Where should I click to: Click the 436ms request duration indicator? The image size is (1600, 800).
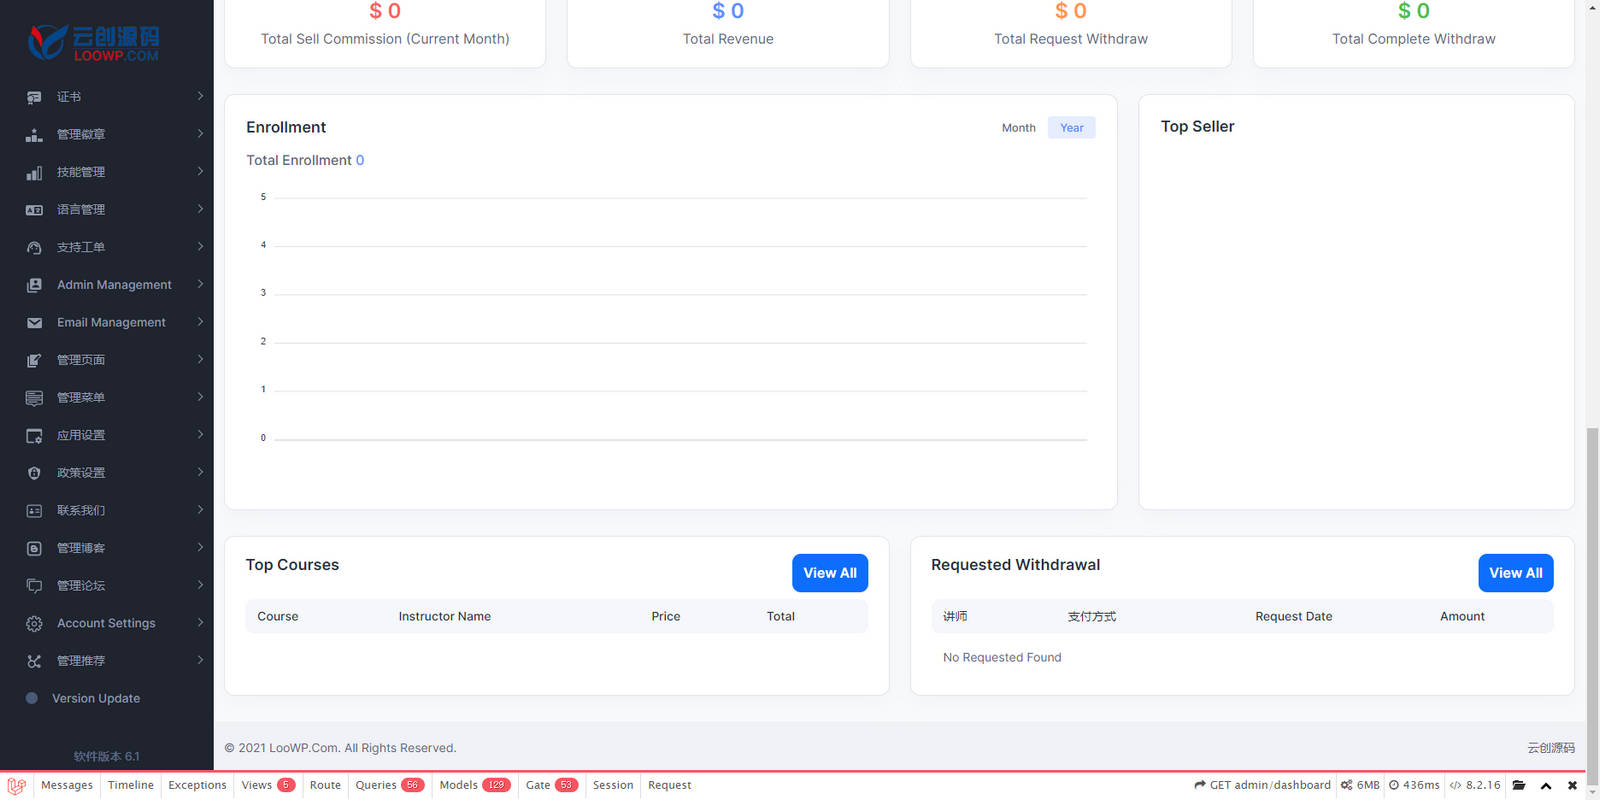point(1414,785)
